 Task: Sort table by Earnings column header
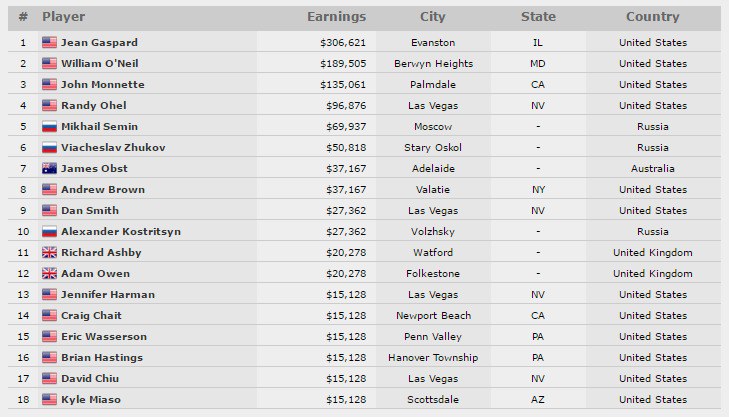(x=336, y=17)
